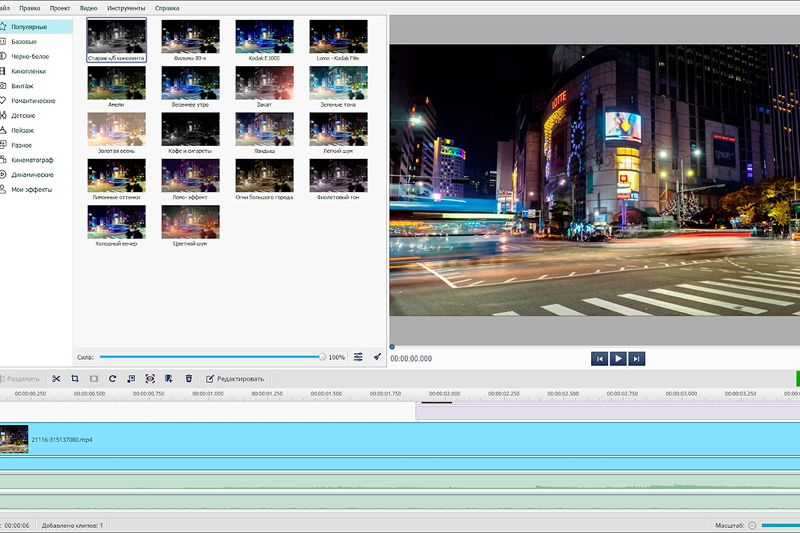This screenshot has height=533, width=800.
Task: Click the film-with-plus add clip icon
Action: click(169, 378)
